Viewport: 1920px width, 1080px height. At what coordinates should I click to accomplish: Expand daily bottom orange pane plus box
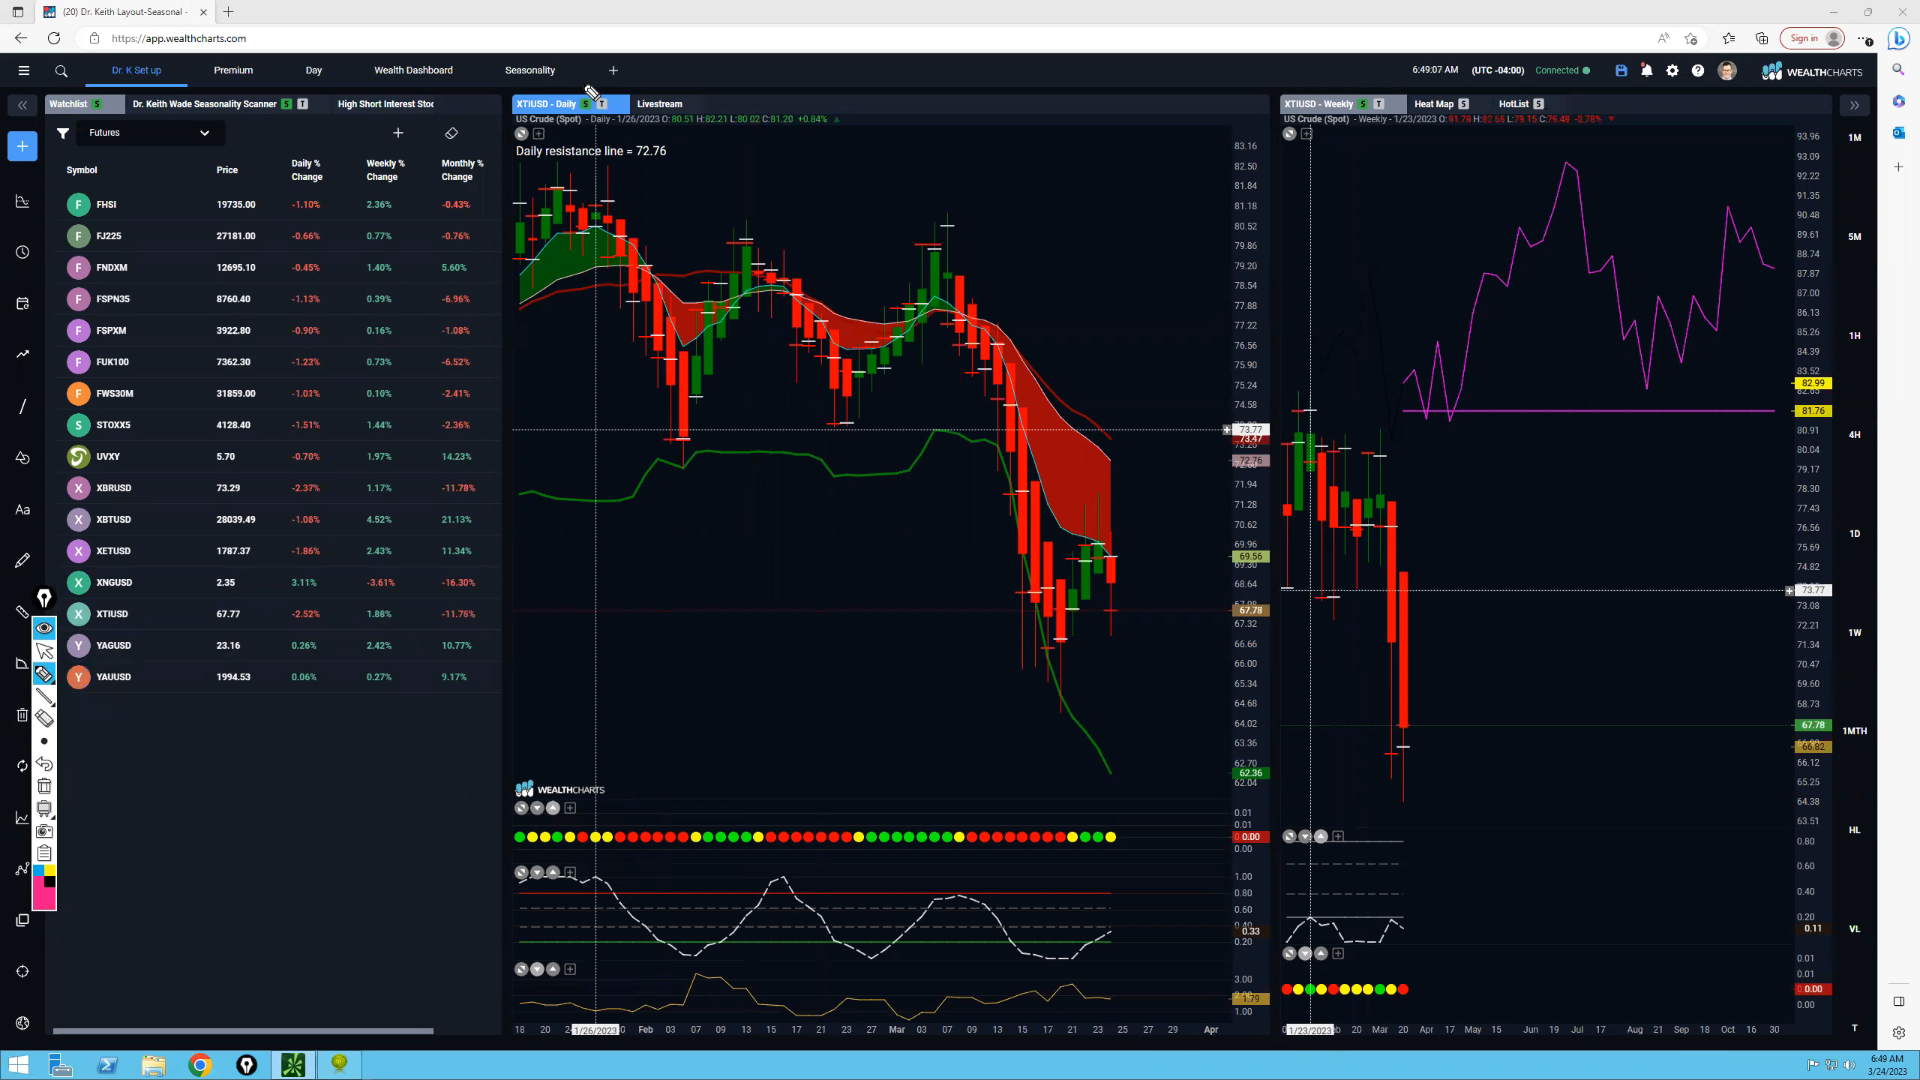pyautogui.click(x=570, y=969)
